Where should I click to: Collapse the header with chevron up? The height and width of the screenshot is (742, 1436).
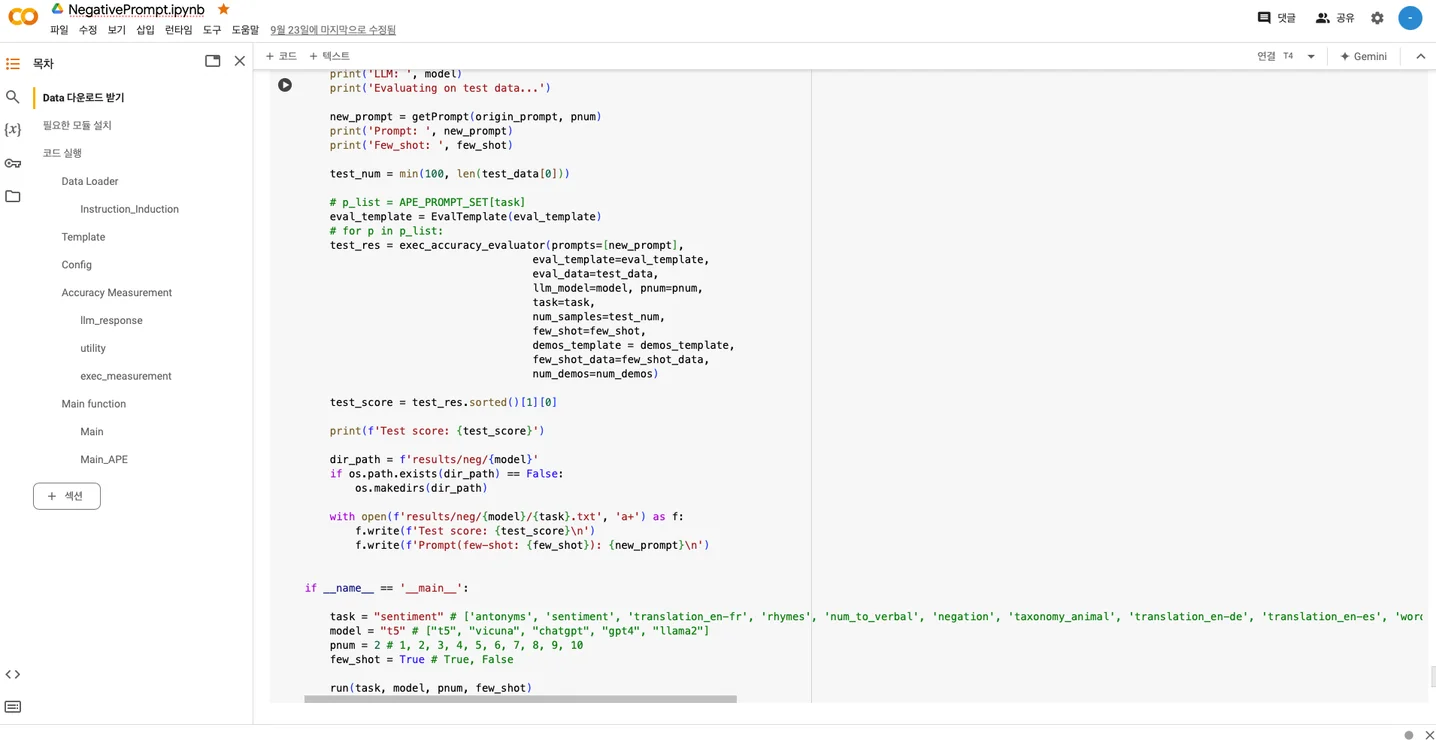(x=1420, y=57)
